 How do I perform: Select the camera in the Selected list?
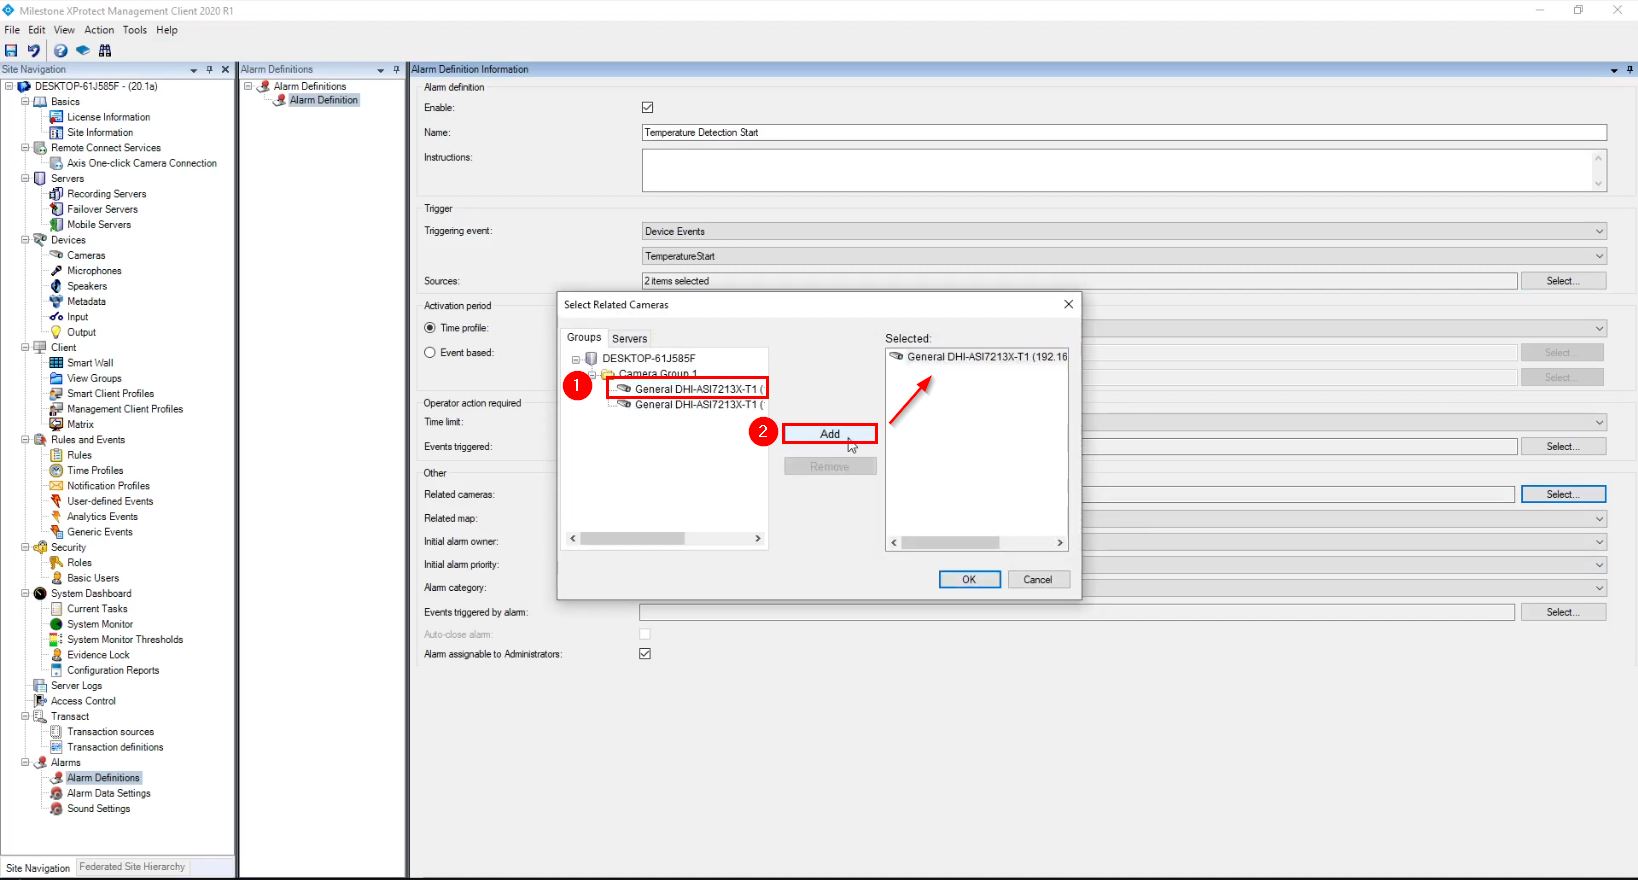point(978,357)
